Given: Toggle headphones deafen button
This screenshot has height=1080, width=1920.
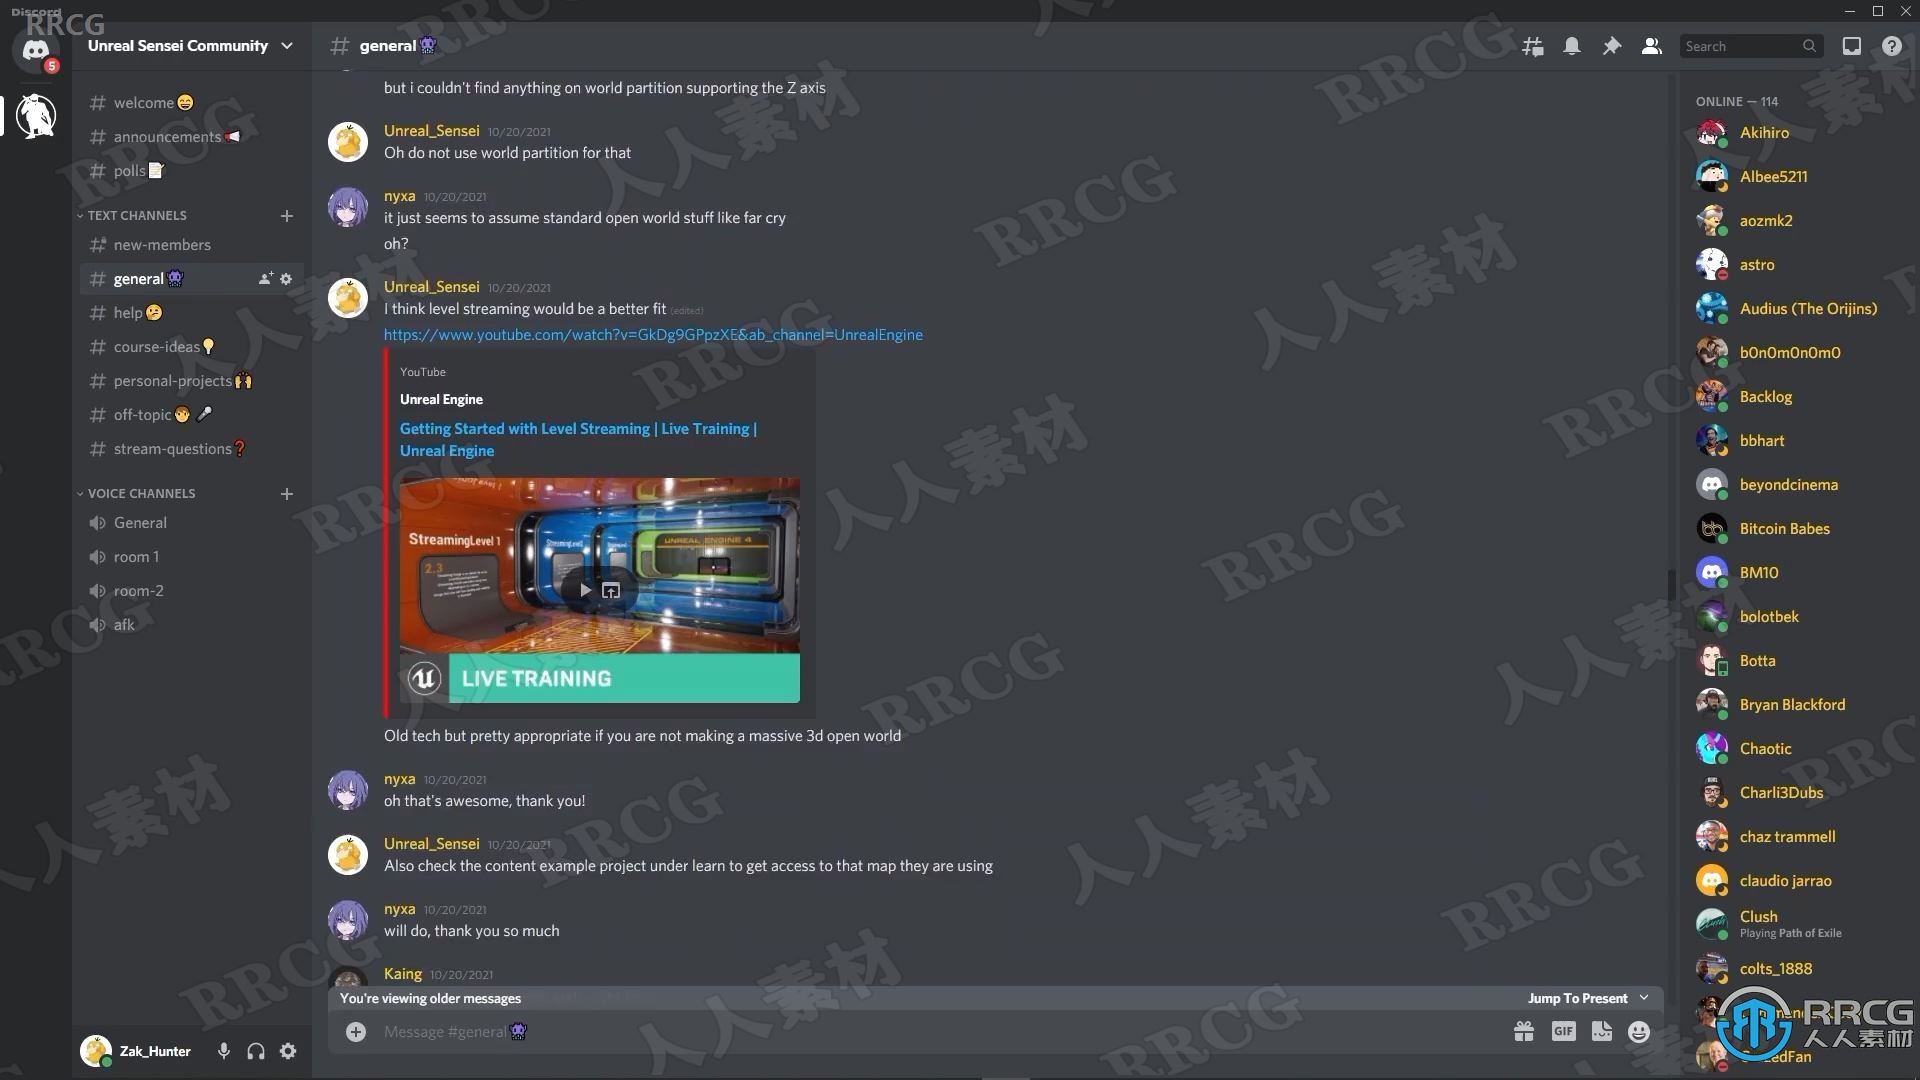Looking at the screenshot, I should coord(256,1051).
